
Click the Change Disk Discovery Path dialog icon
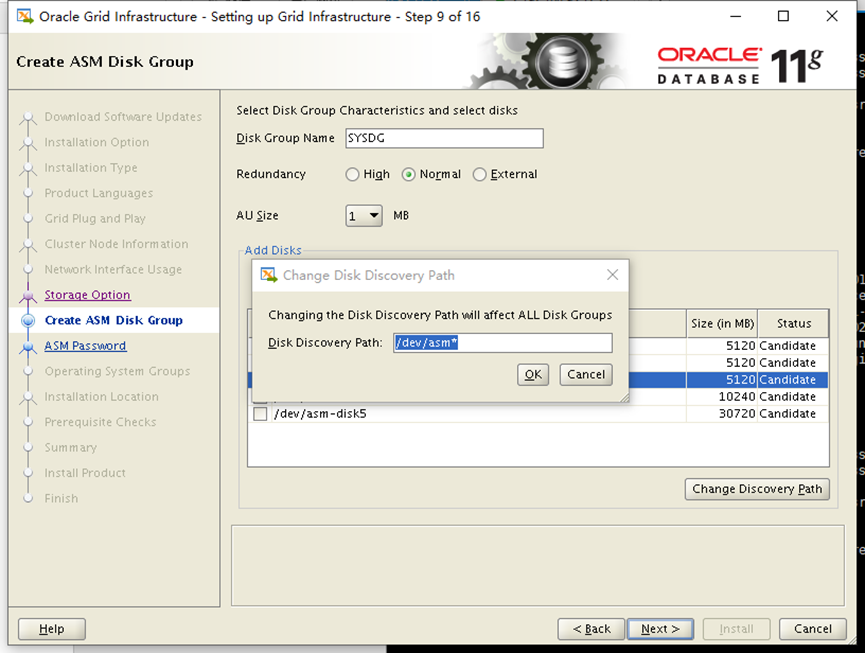(x=269, y=275)
